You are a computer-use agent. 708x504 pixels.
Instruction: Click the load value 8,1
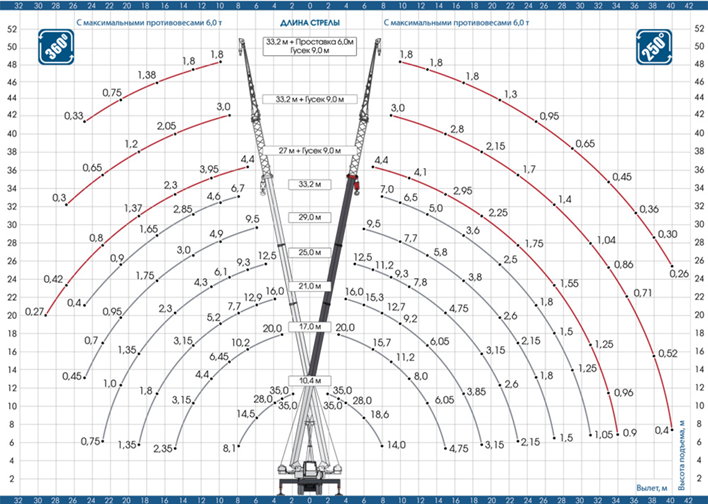(229, 448)
